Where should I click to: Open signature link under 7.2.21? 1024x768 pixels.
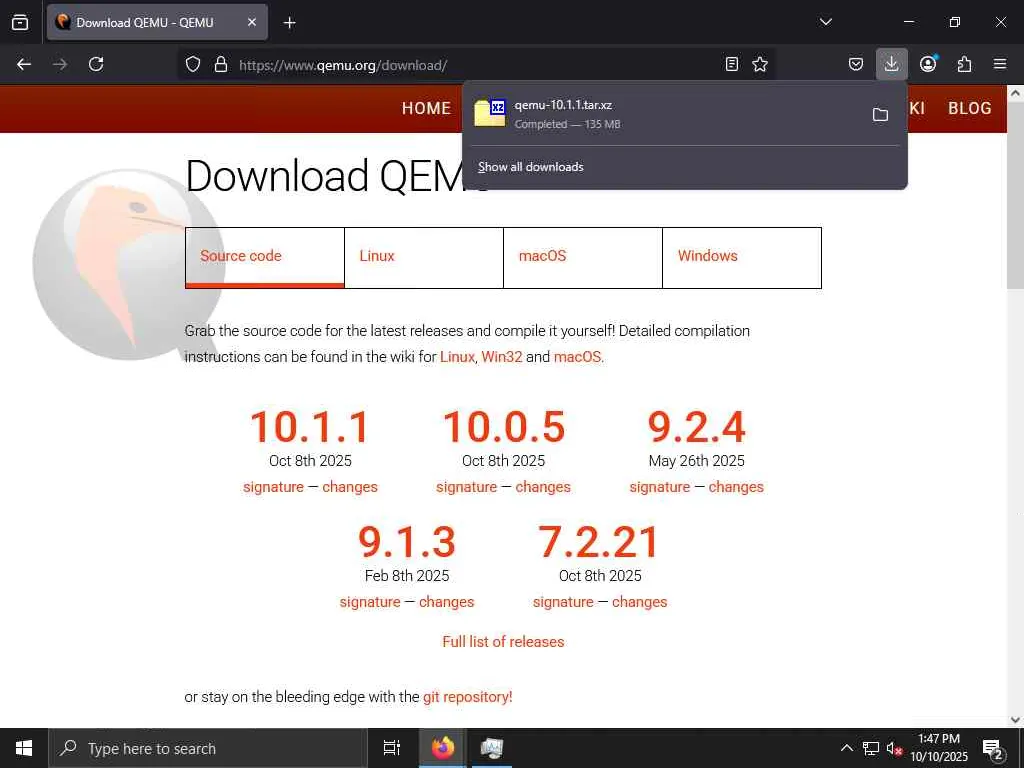point(563,602)
